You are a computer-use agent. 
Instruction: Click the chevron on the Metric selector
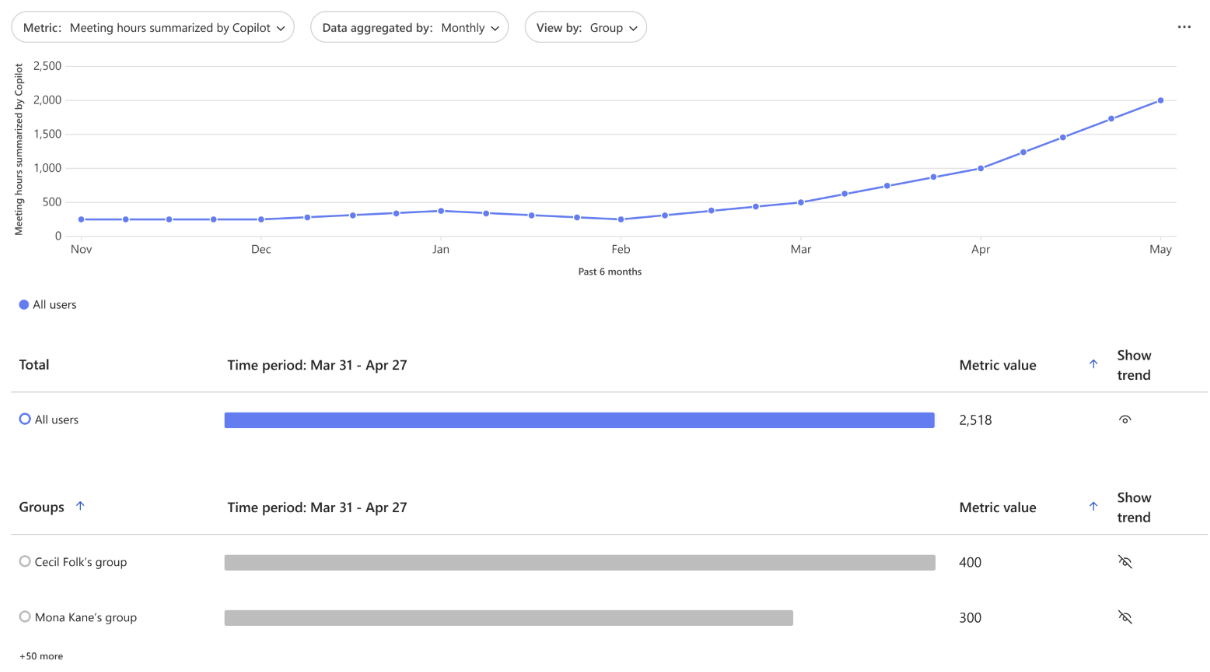click(281, 27)
